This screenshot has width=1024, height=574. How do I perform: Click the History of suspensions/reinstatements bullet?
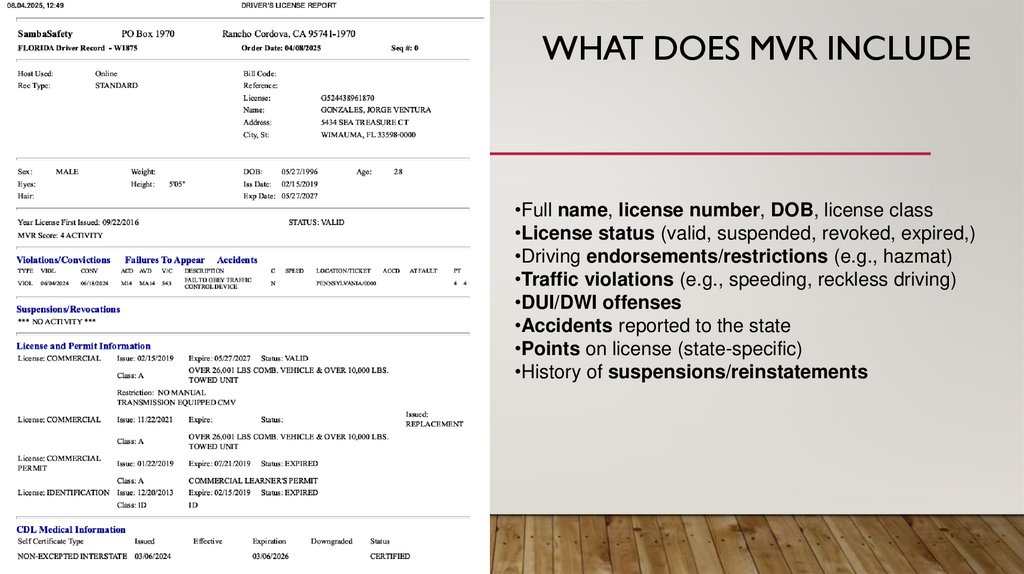pos(692,372)
